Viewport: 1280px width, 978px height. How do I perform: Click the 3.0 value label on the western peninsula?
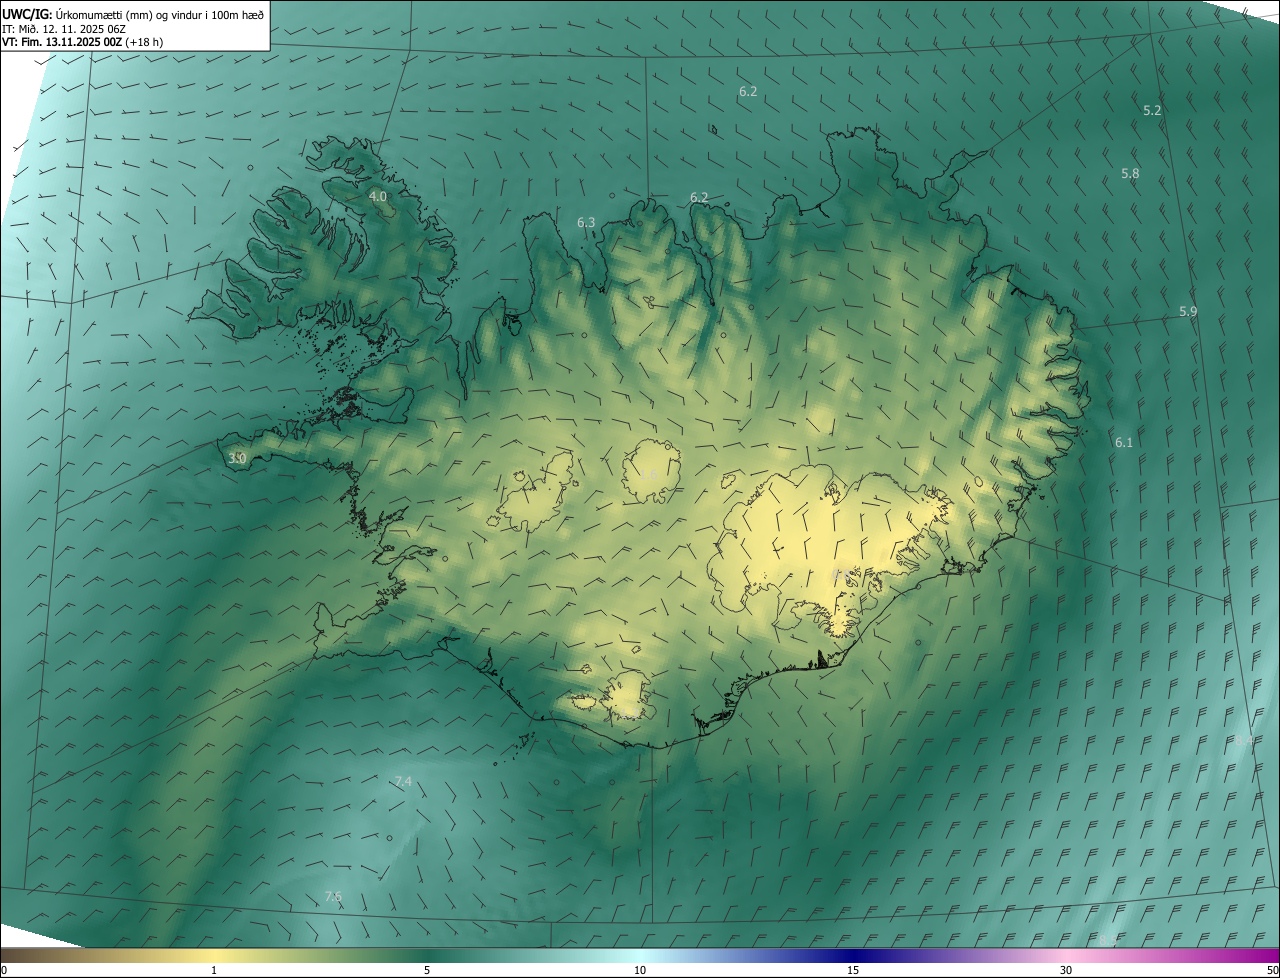[237, 458]
